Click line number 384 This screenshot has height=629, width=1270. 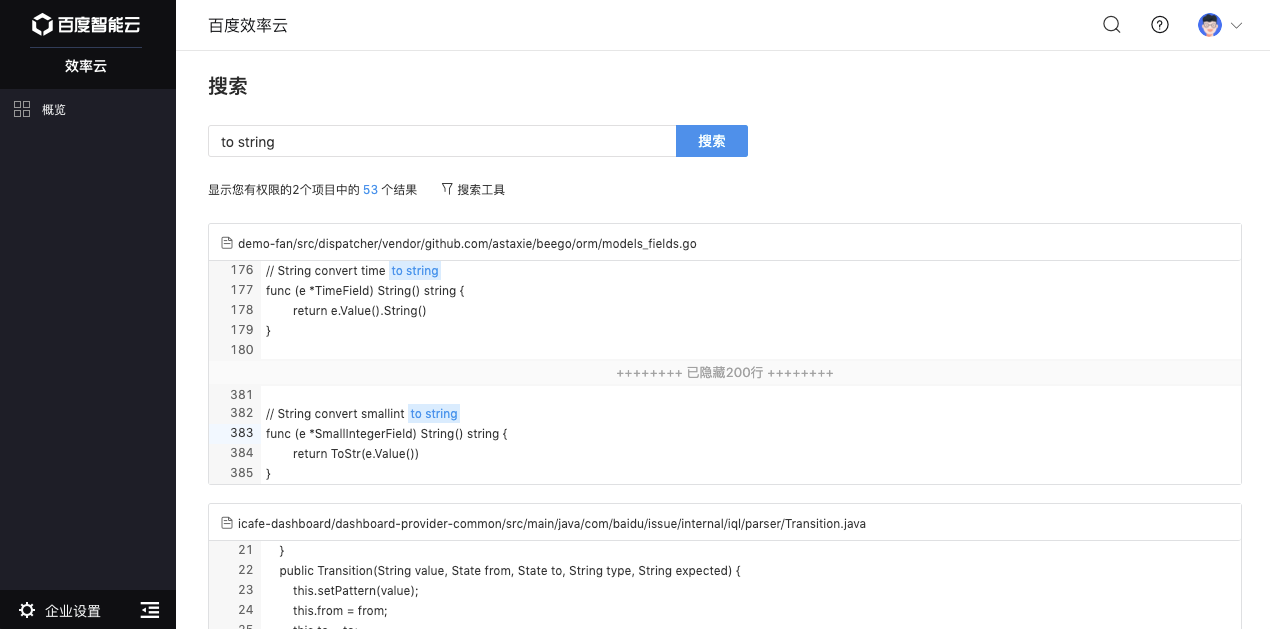pos(241,453)
